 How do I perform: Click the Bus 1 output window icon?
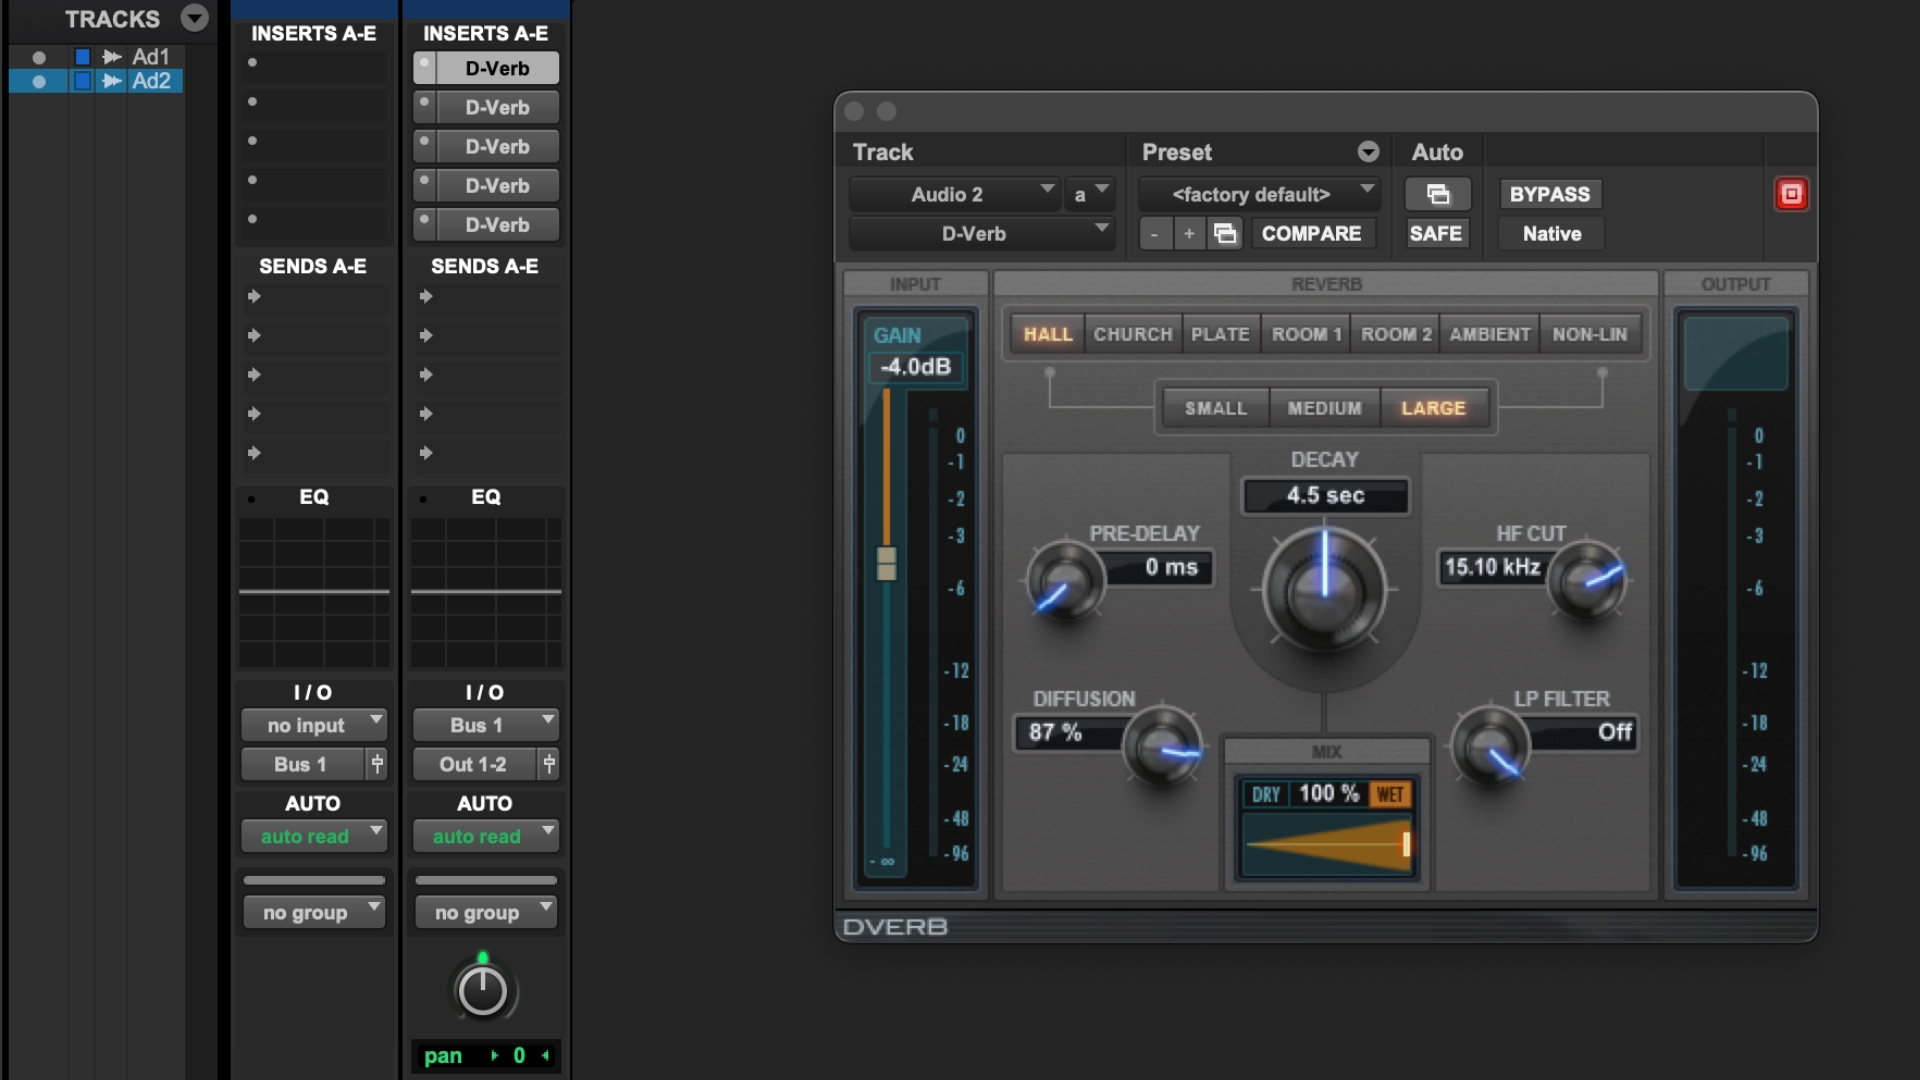(377, 764)
